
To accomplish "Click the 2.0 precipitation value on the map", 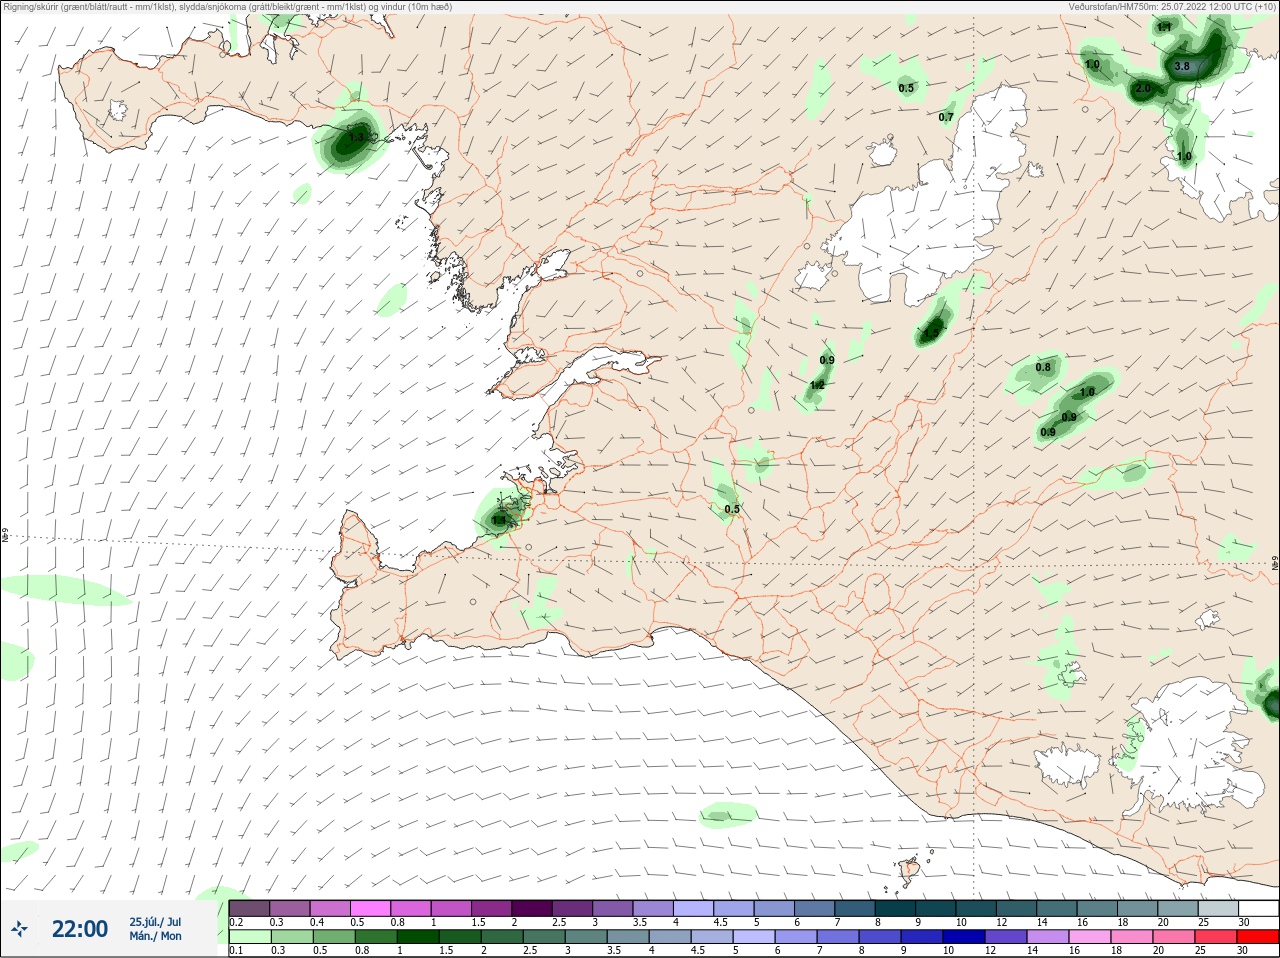I will coord(1143,88).
